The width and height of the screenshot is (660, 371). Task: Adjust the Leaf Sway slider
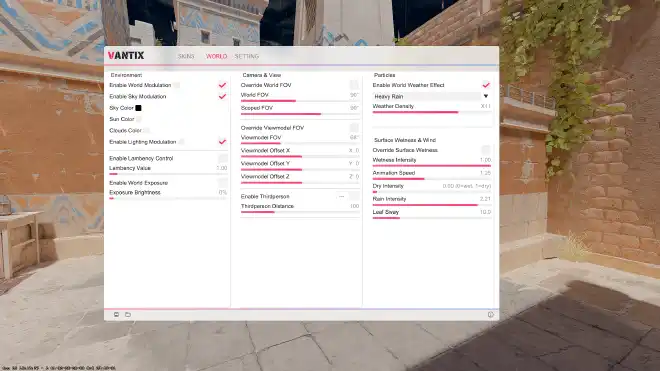(432, 218)
